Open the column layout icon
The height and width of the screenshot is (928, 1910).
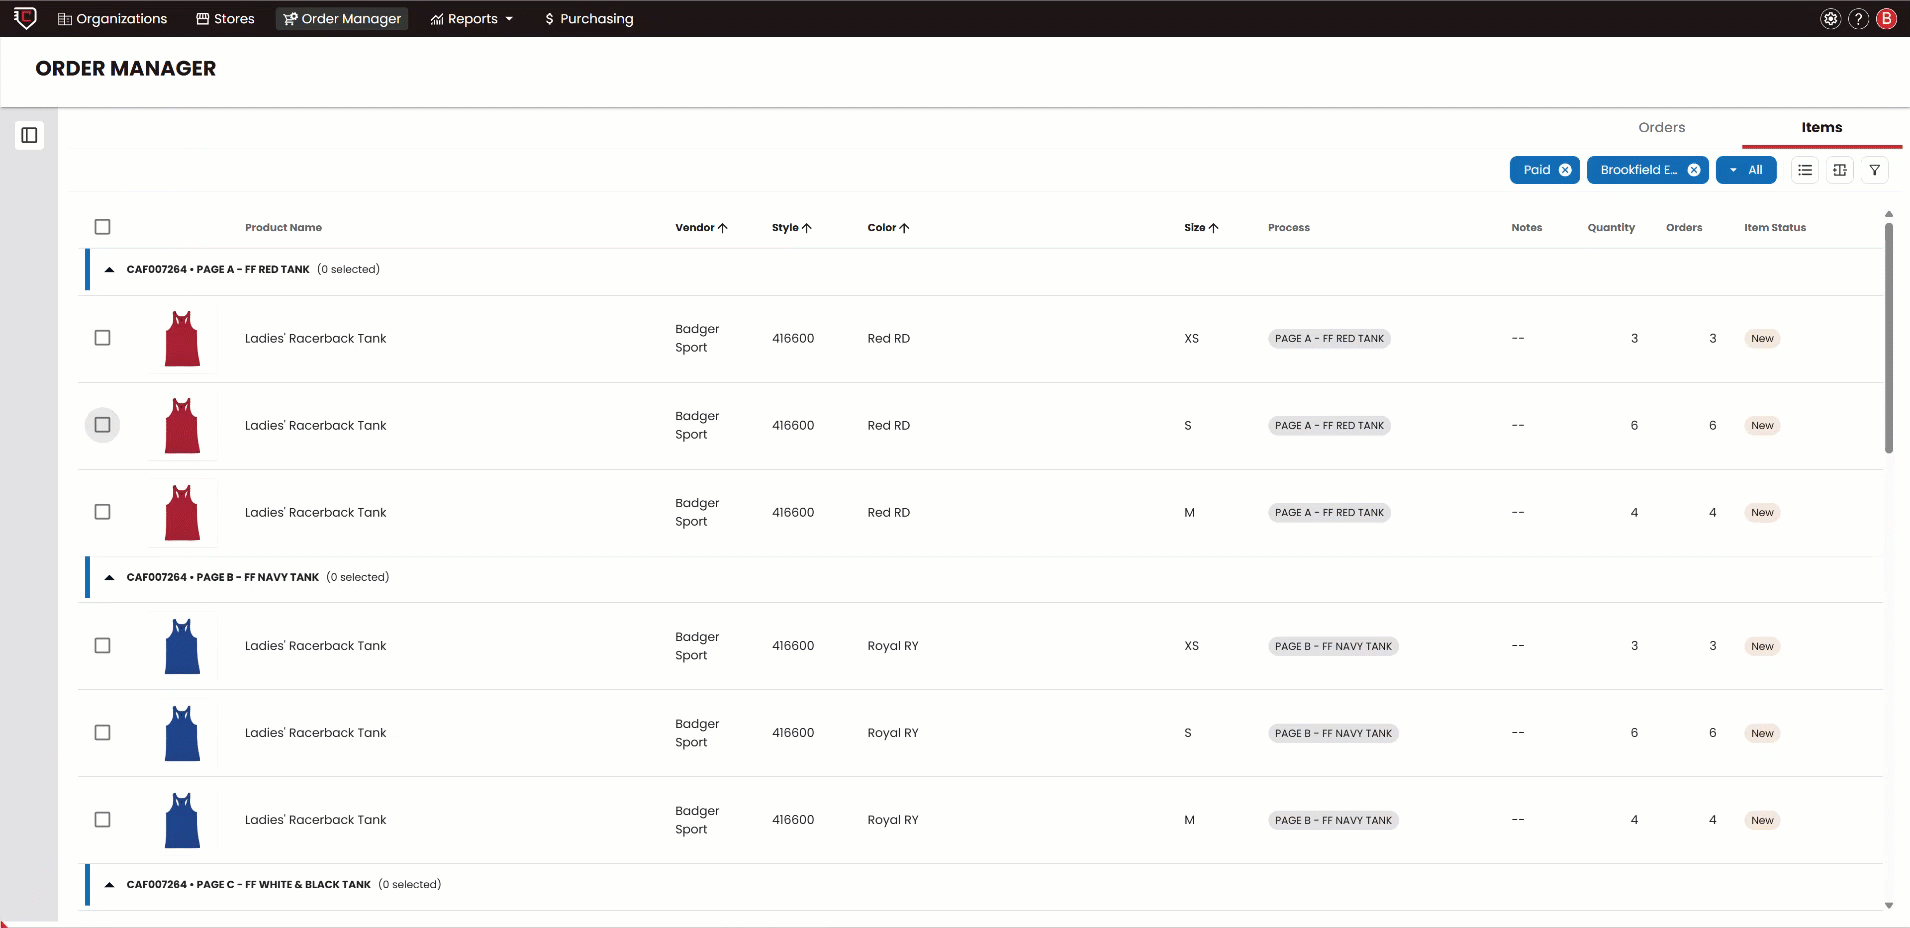(x=1840, y=170)
